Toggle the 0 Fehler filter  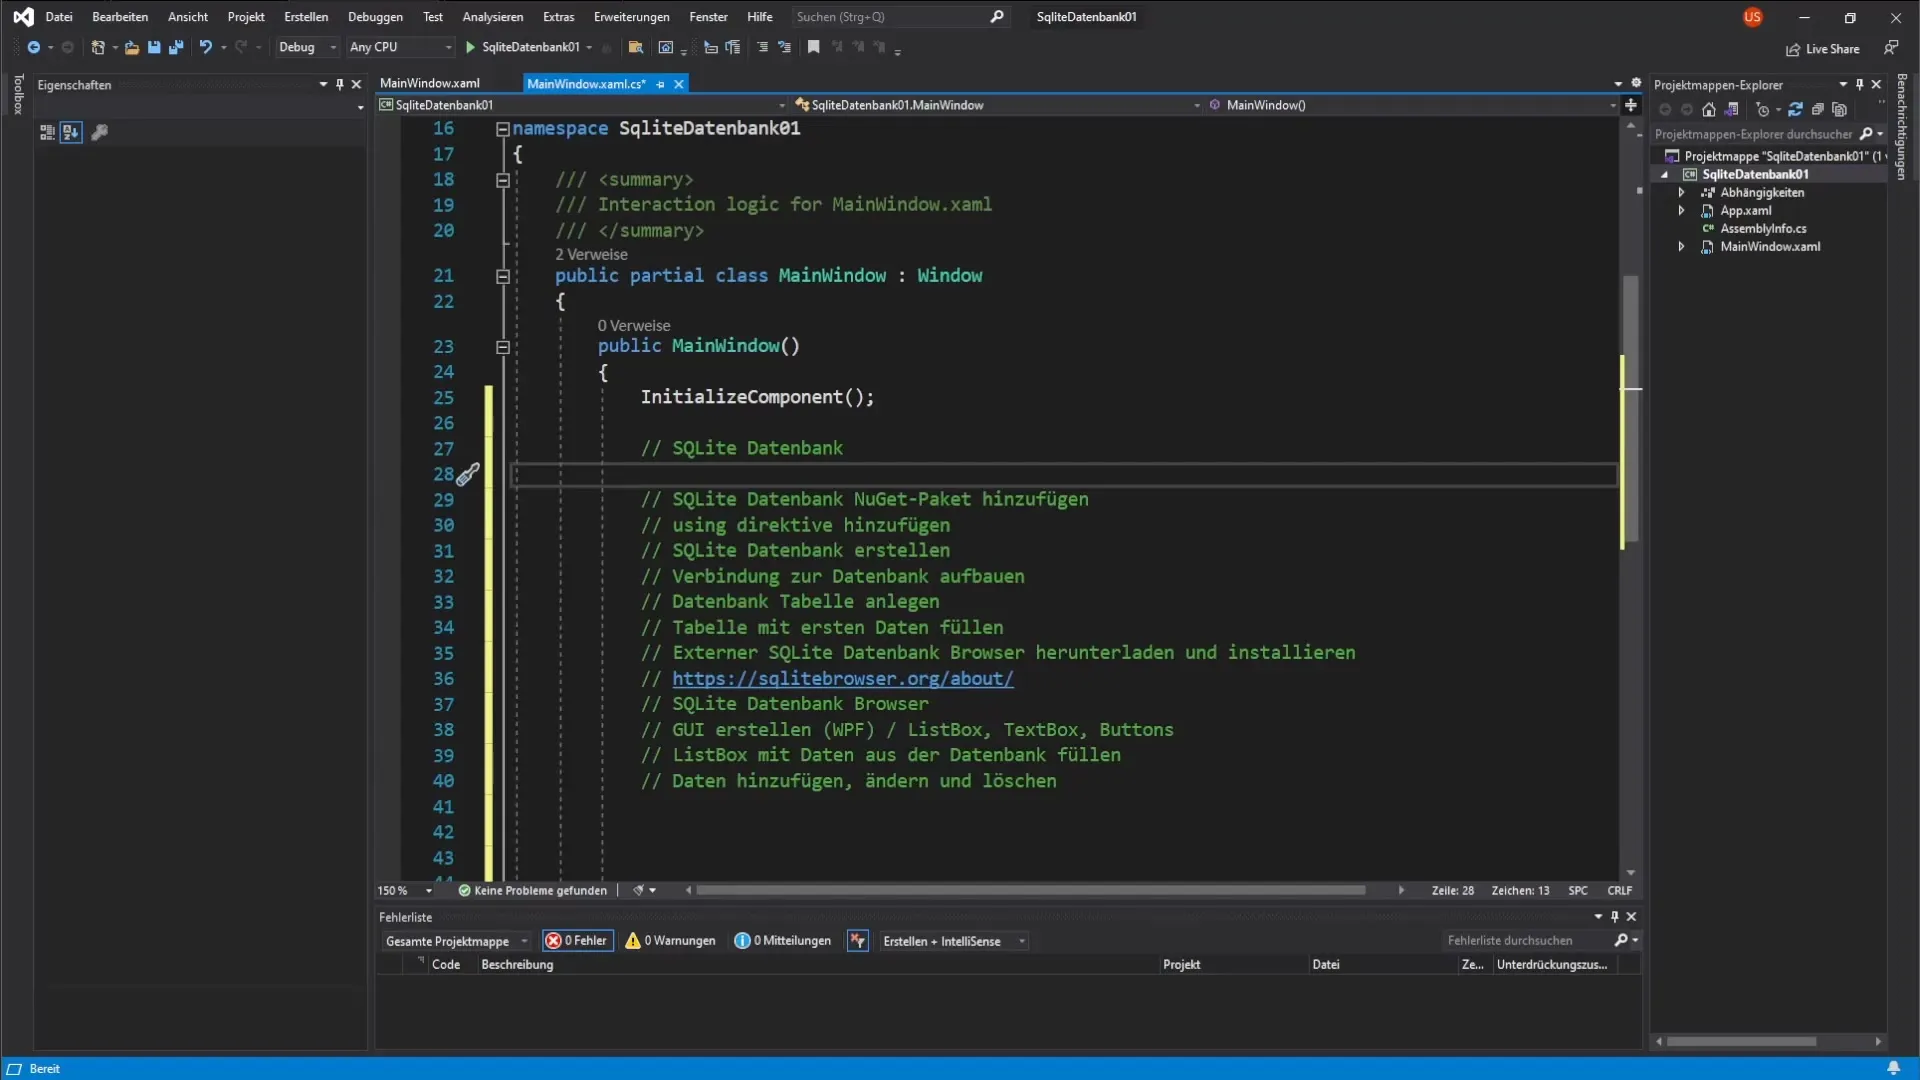pos(577,940)
